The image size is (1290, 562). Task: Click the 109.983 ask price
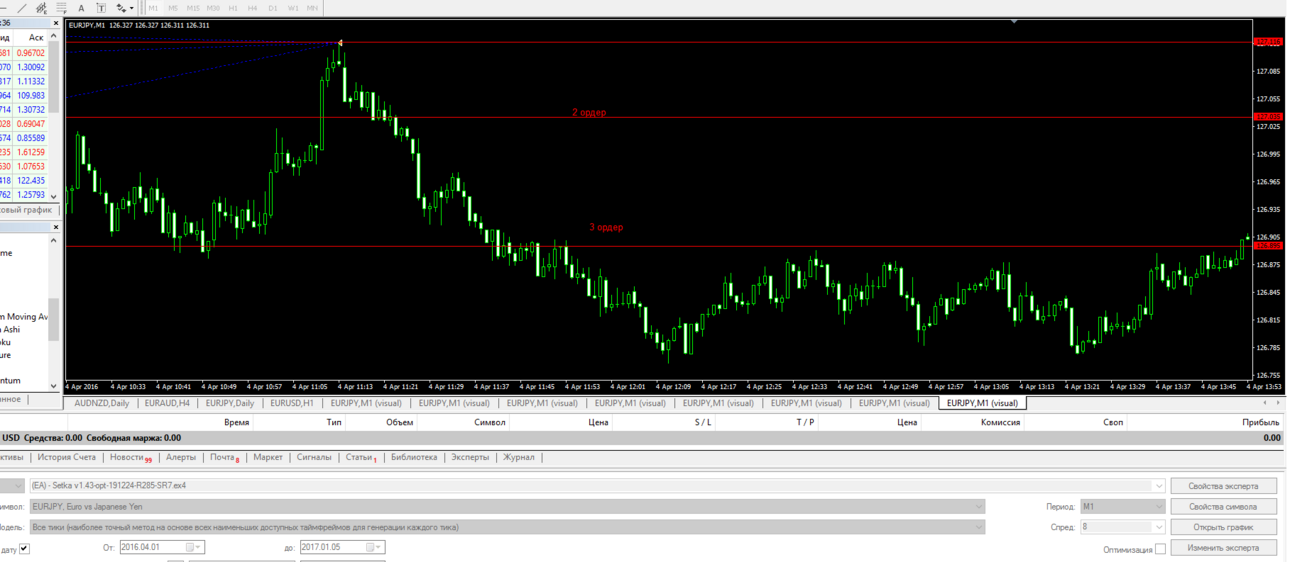tap(31, 96)
